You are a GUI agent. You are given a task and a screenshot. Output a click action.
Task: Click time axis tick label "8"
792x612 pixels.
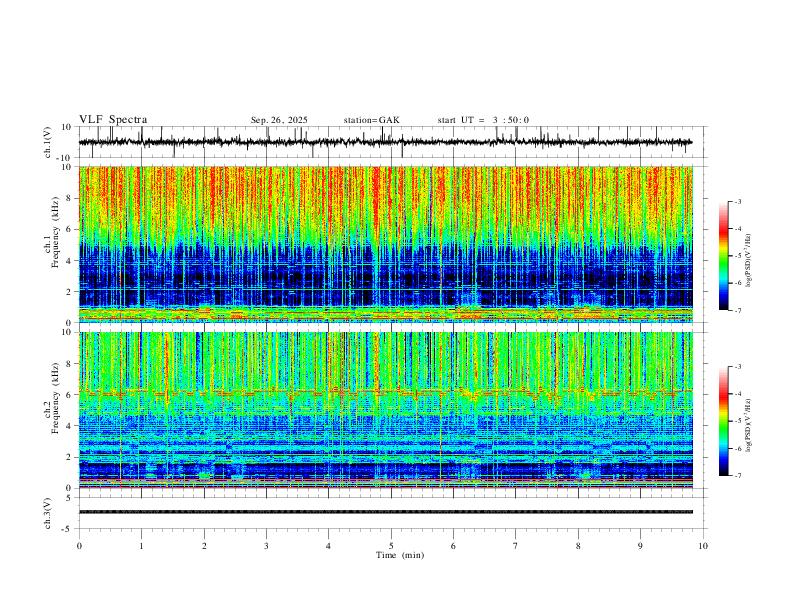click(x=578, y=546)
